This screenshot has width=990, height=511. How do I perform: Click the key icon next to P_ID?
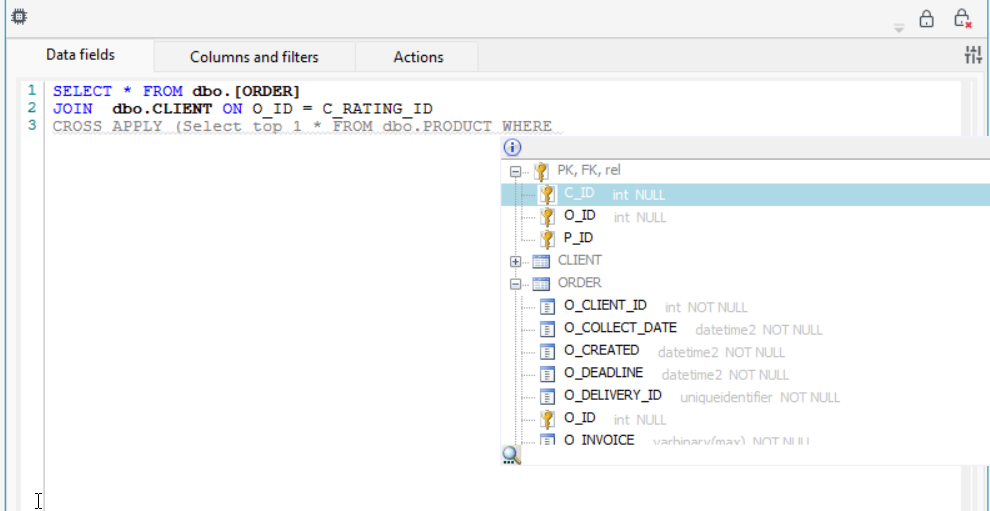click(x=547, y=238)
